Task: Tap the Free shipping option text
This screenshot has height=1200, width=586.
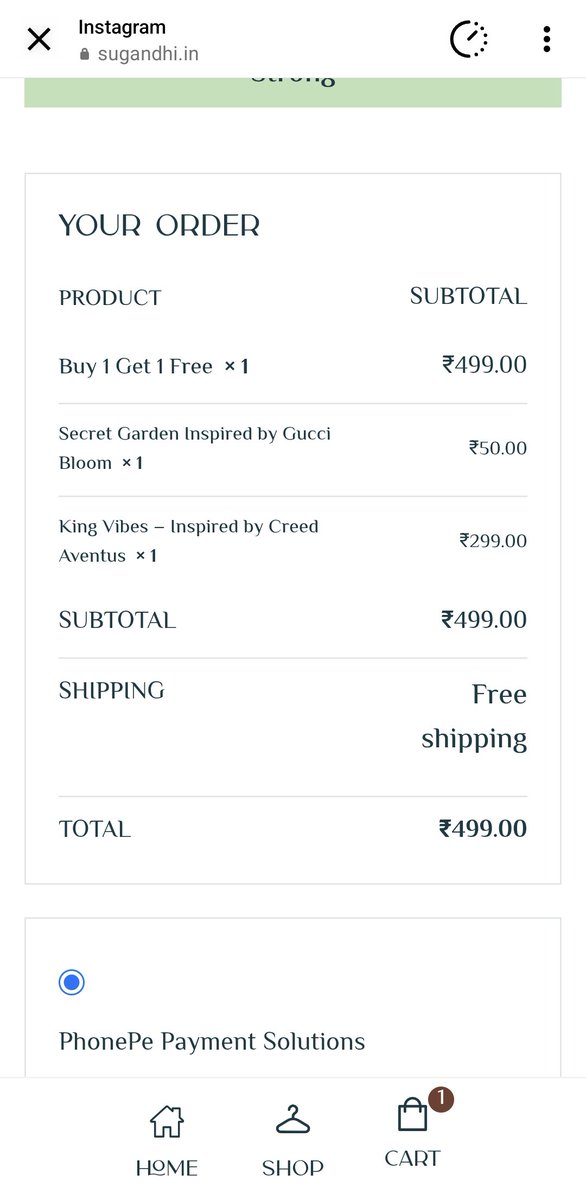Action: click(474, 717)
